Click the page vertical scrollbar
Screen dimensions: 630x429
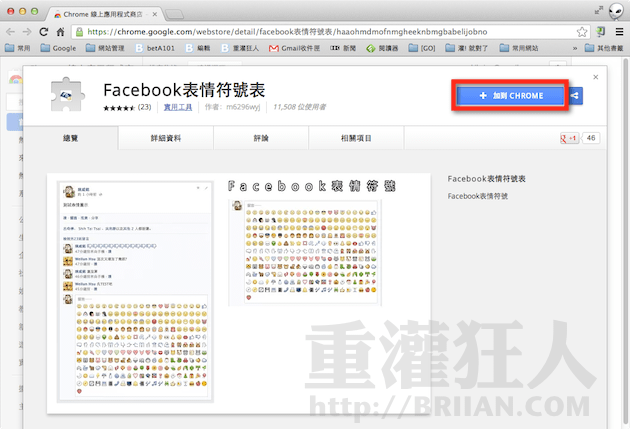[625, 241]
